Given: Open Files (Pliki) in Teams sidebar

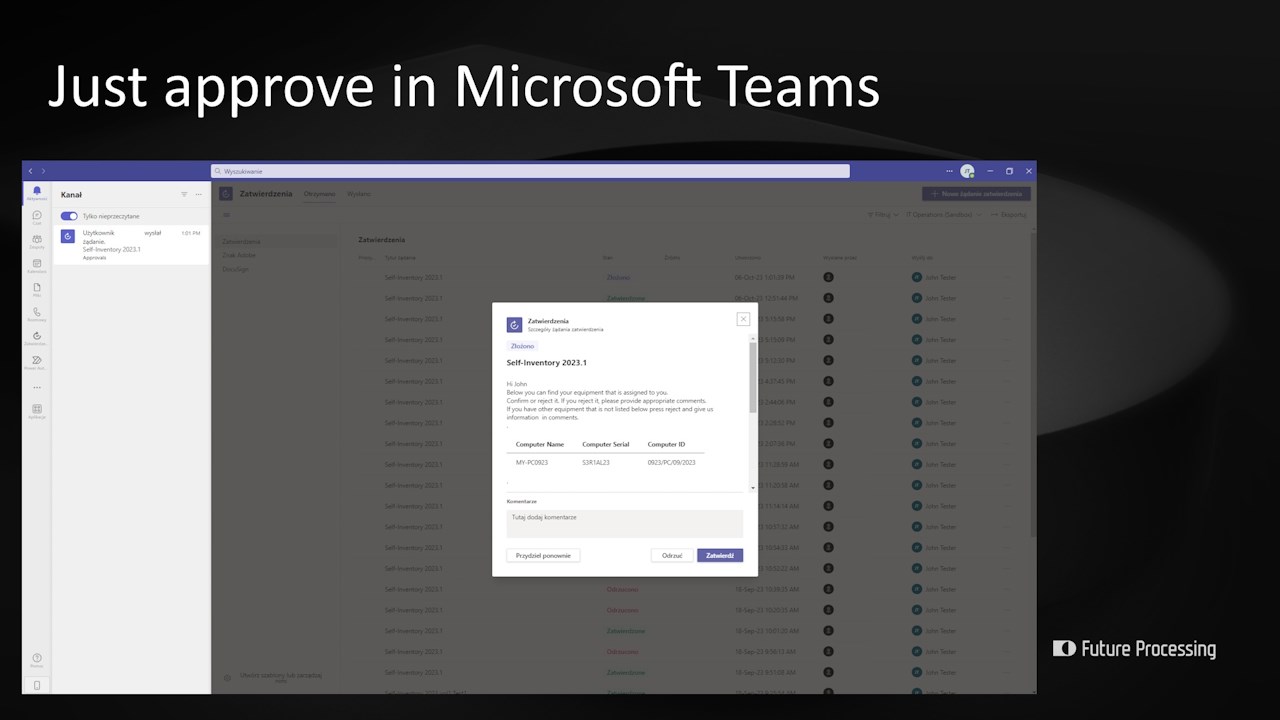Looking at the screenshot, I should (x=37, y=289).
